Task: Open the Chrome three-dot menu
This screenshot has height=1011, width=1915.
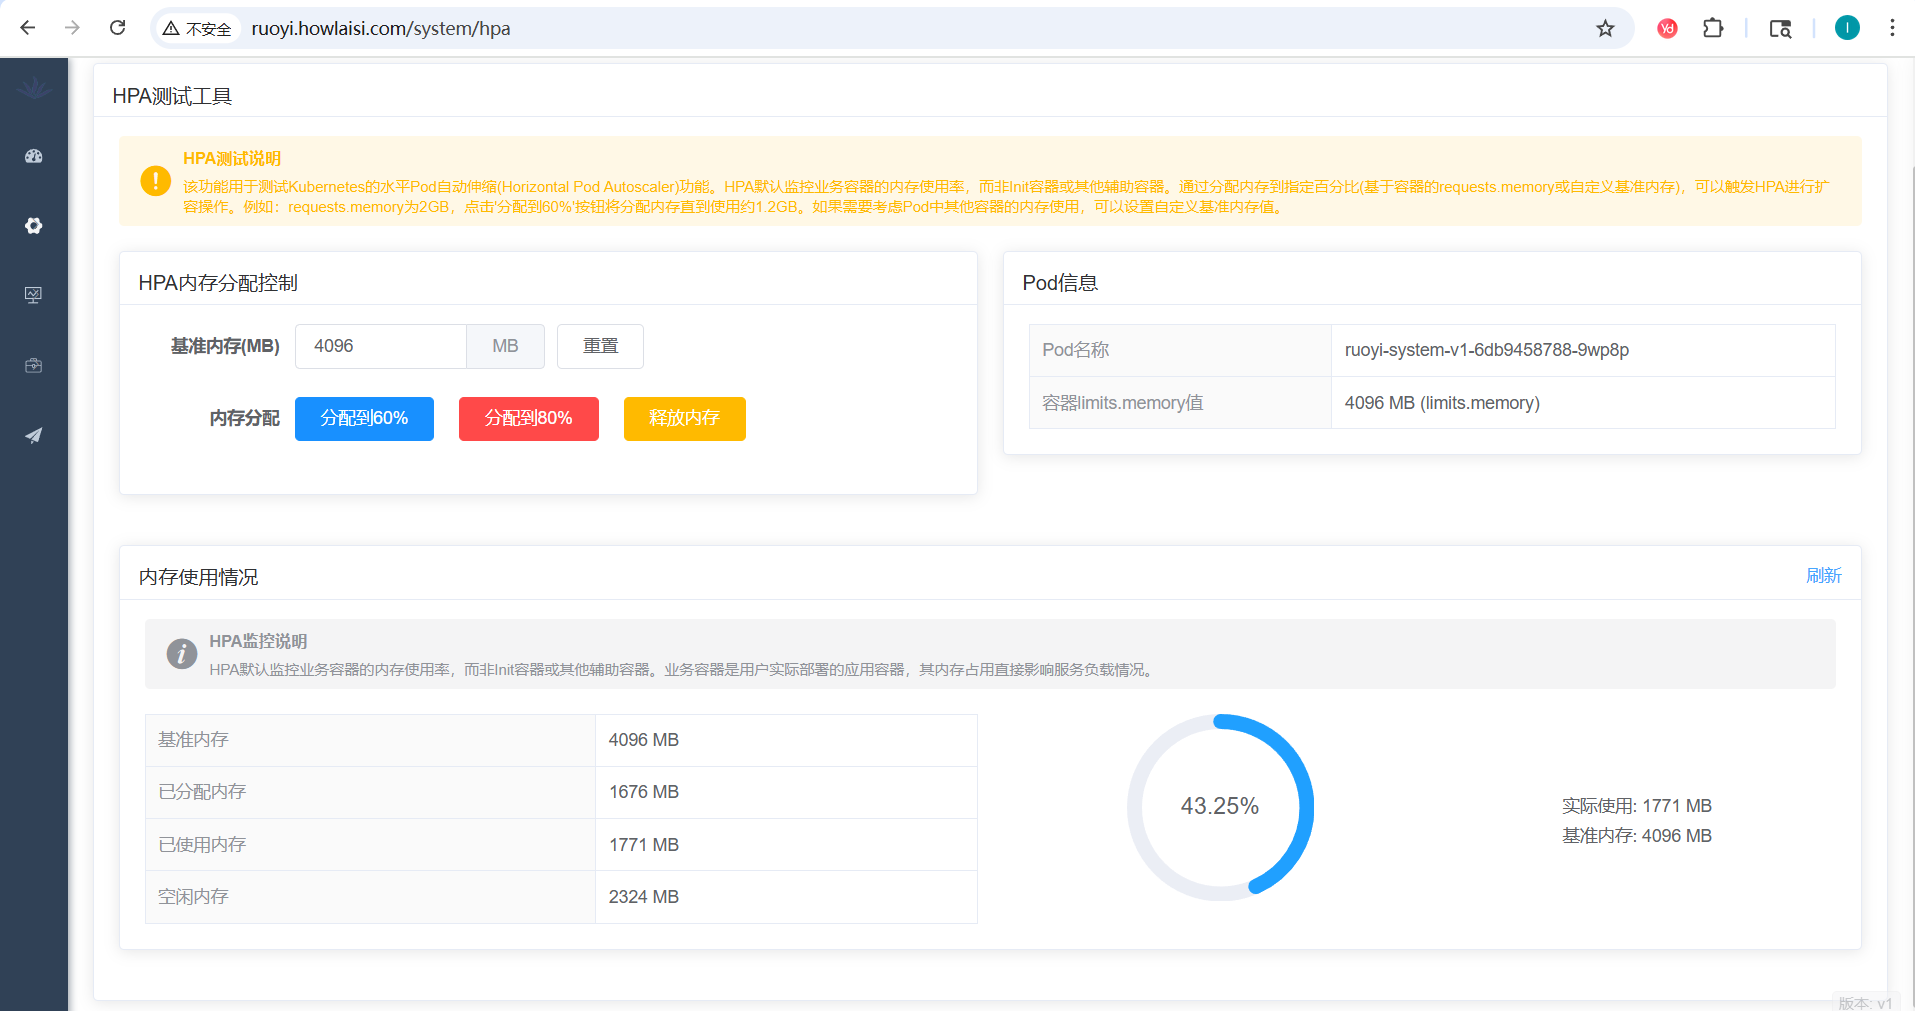Action: (1892, 28)
